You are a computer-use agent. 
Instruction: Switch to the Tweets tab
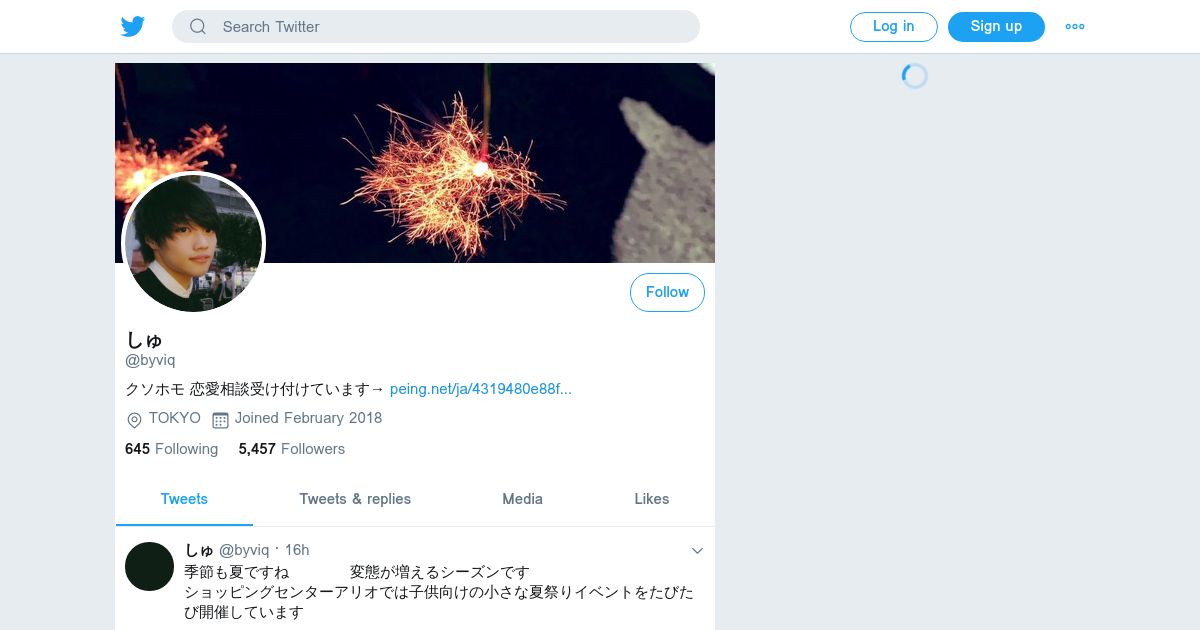[184, 499]
